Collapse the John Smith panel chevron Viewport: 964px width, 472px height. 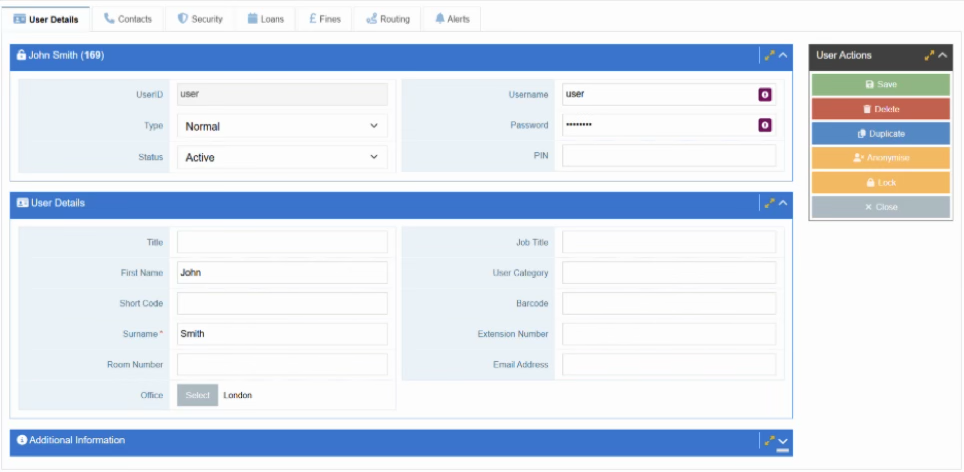[x=783, y=55]
